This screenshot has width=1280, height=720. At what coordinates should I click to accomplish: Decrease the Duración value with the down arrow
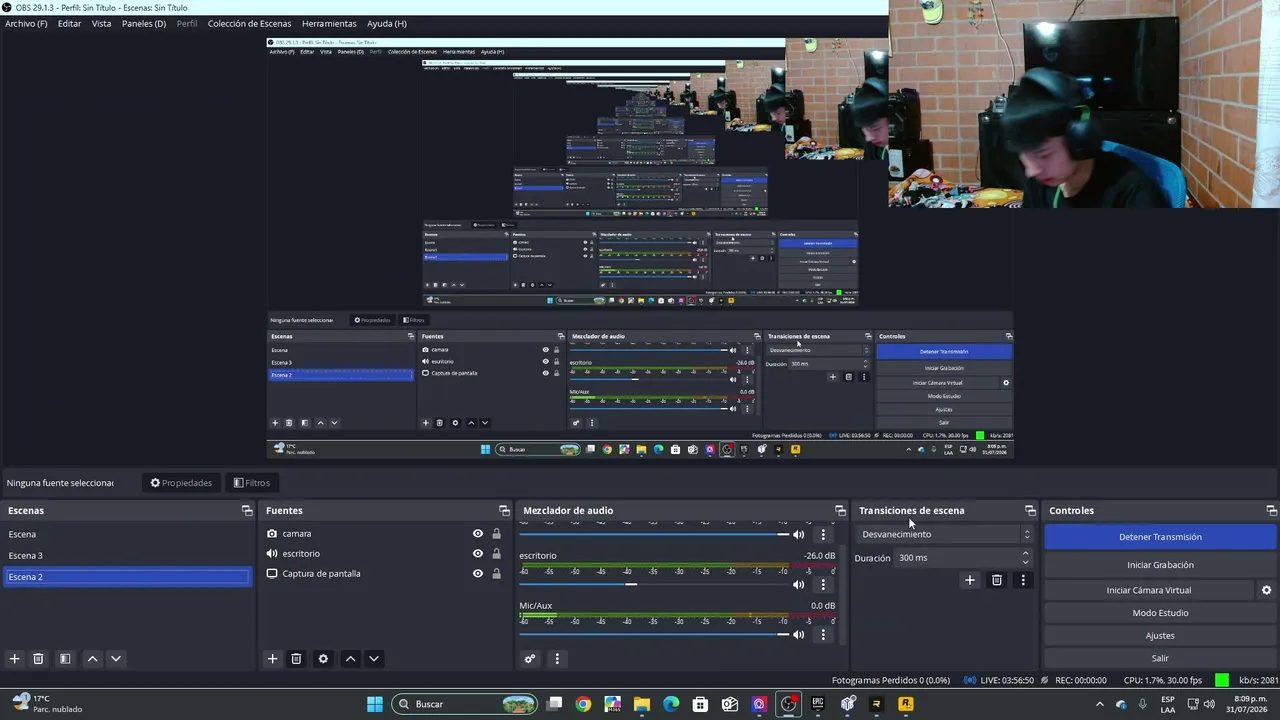1025,562
